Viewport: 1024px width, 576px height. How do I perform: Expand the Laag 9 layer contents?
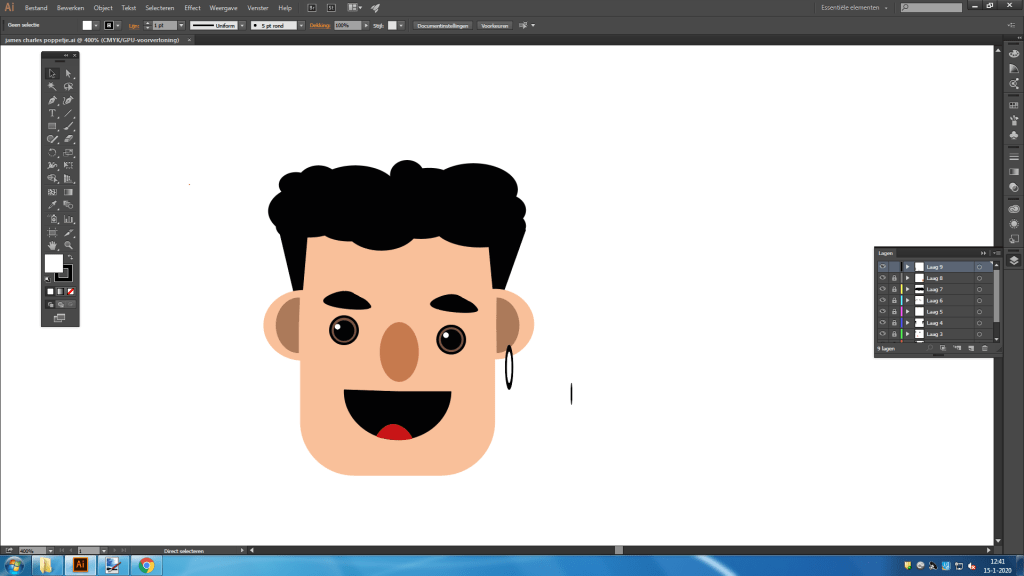(x=907, y=267)
